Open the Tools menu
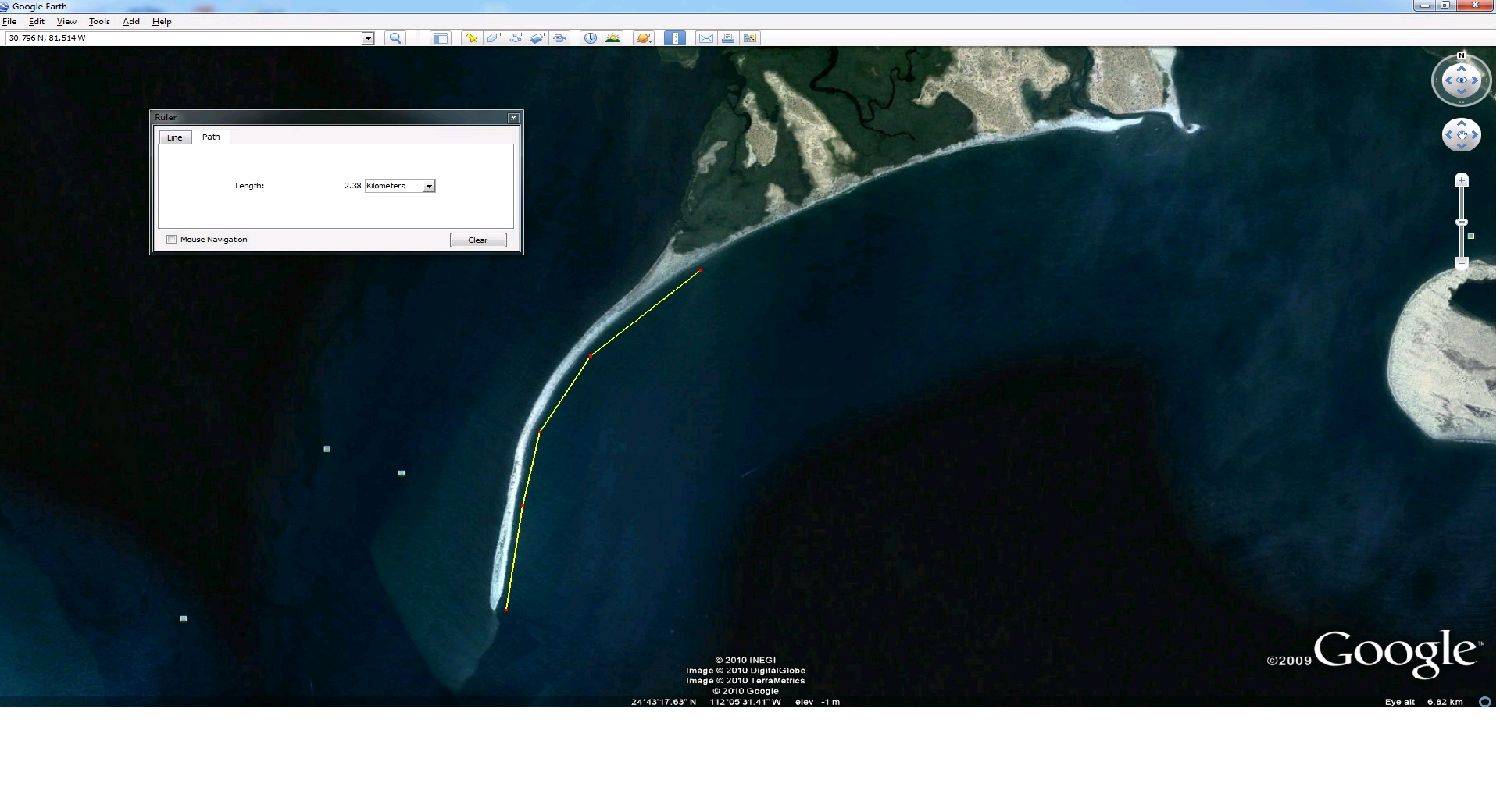This screenshot has height=812, width=1500. [x=99, y=21]
